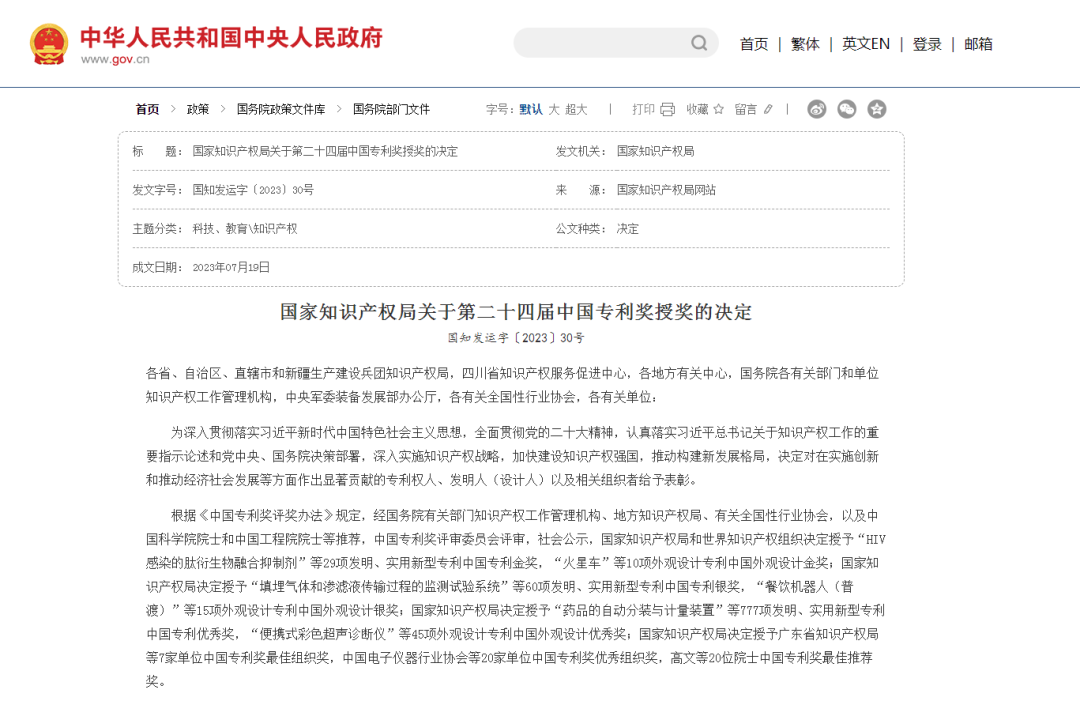Image resolution: width=1080 pixels, height=701 pixels.
Task: Click the star icon beside 收藏
Action: point(718,109)
